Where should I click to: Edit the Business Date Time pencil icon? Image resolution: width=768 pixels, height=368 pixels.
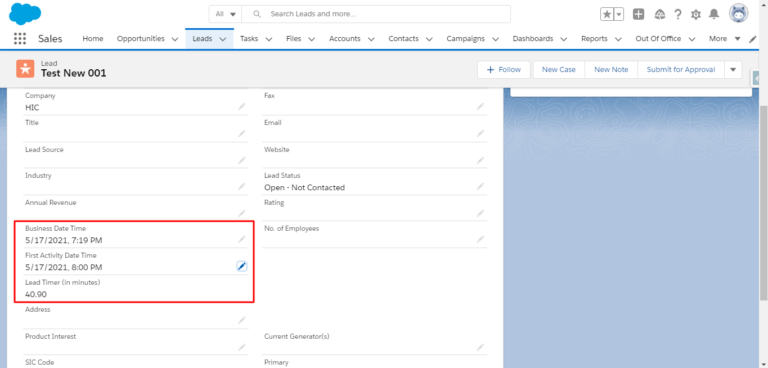point(242,239)
